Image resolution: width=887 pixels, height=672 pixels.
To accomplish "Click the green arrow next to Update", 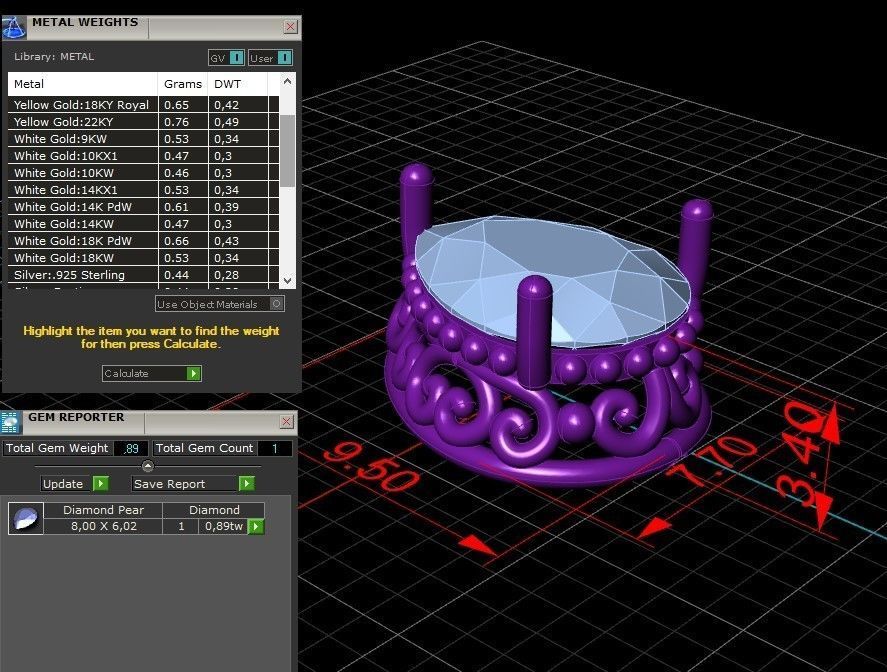I will click(x=100, y=484).
